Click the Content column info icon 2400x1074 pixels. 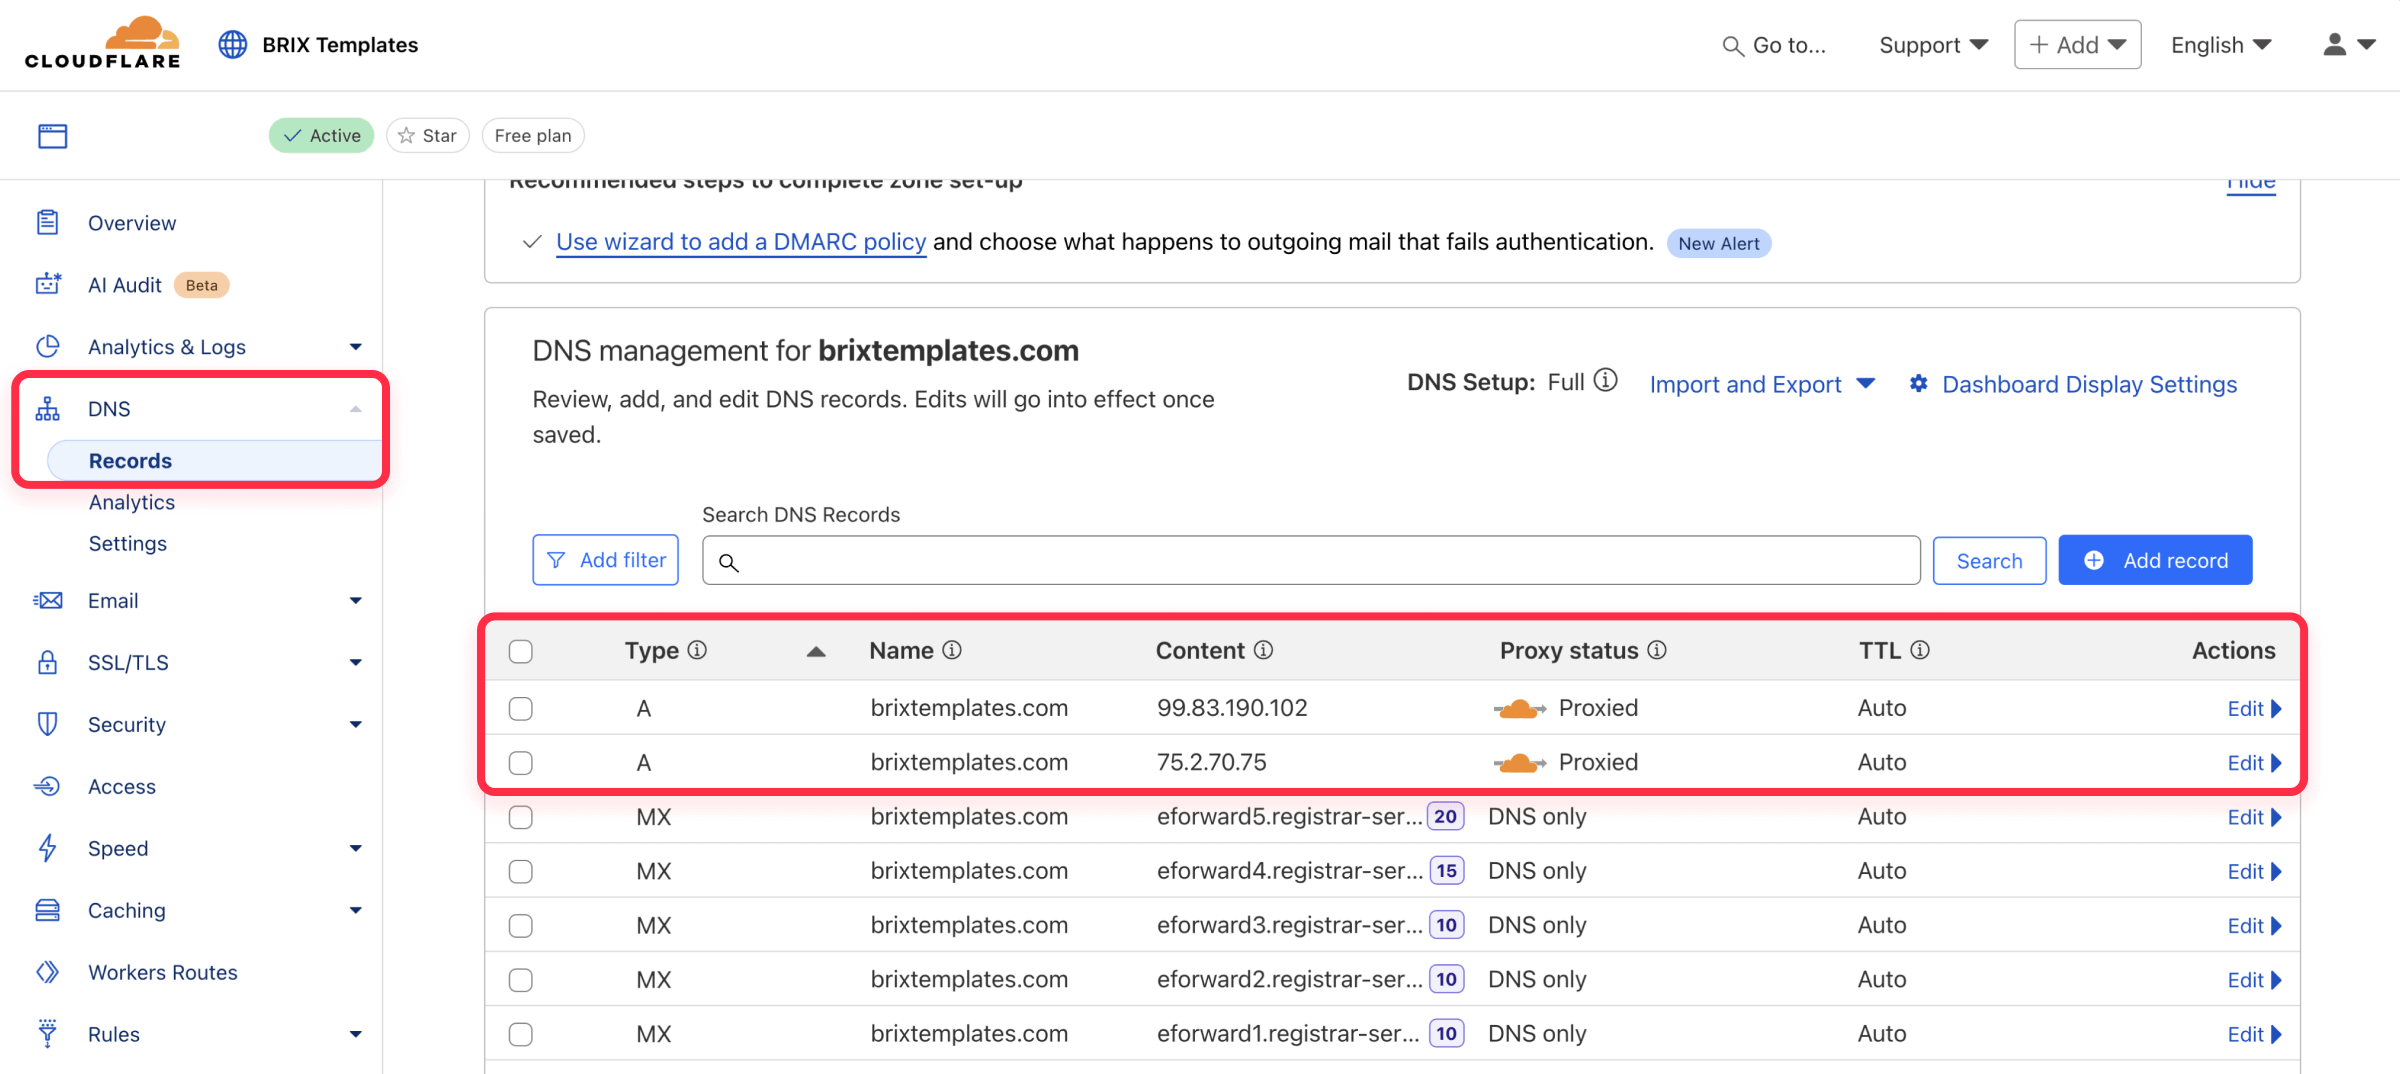pyautogui.click(x=1264, y=650)
